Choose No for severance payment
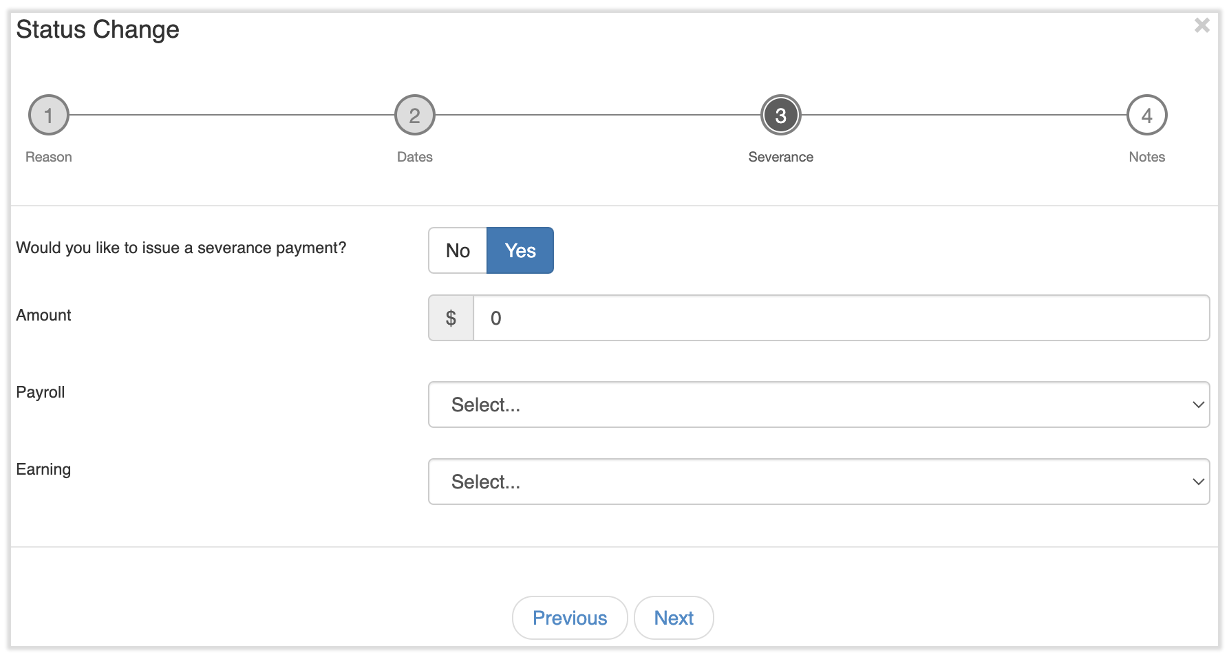Viewport: 1230px width, 658px height. [x=457, y=251]
